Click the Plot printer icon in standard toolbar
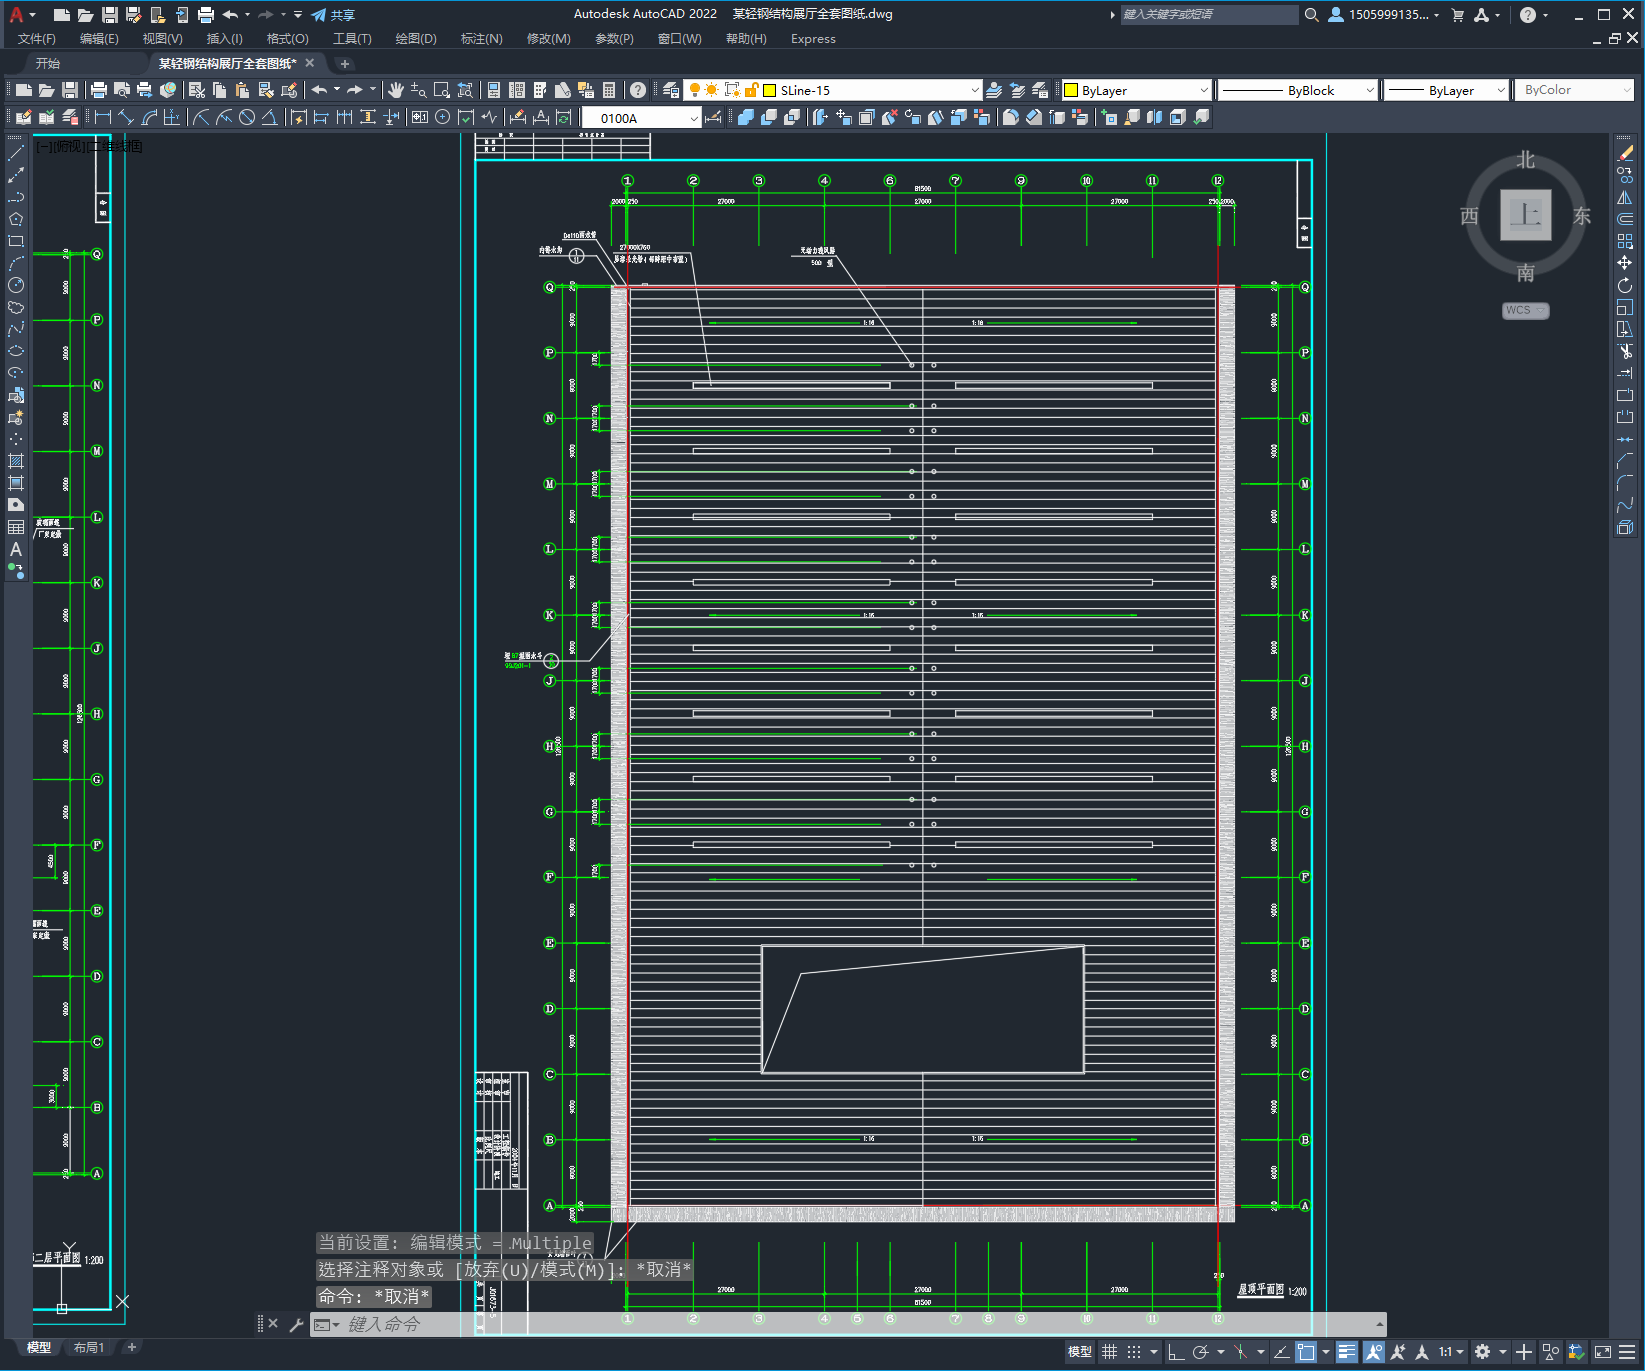This screenshot has width=1645, height=1371. pyautogui.click(x=99, y=90)
